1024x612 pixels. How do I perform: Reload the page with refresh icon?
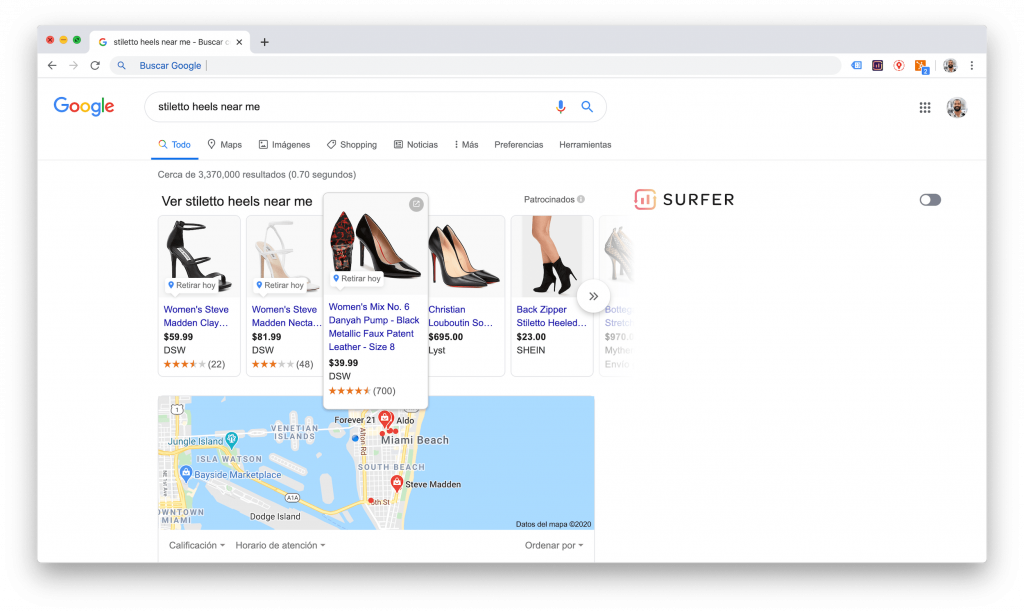95,65
